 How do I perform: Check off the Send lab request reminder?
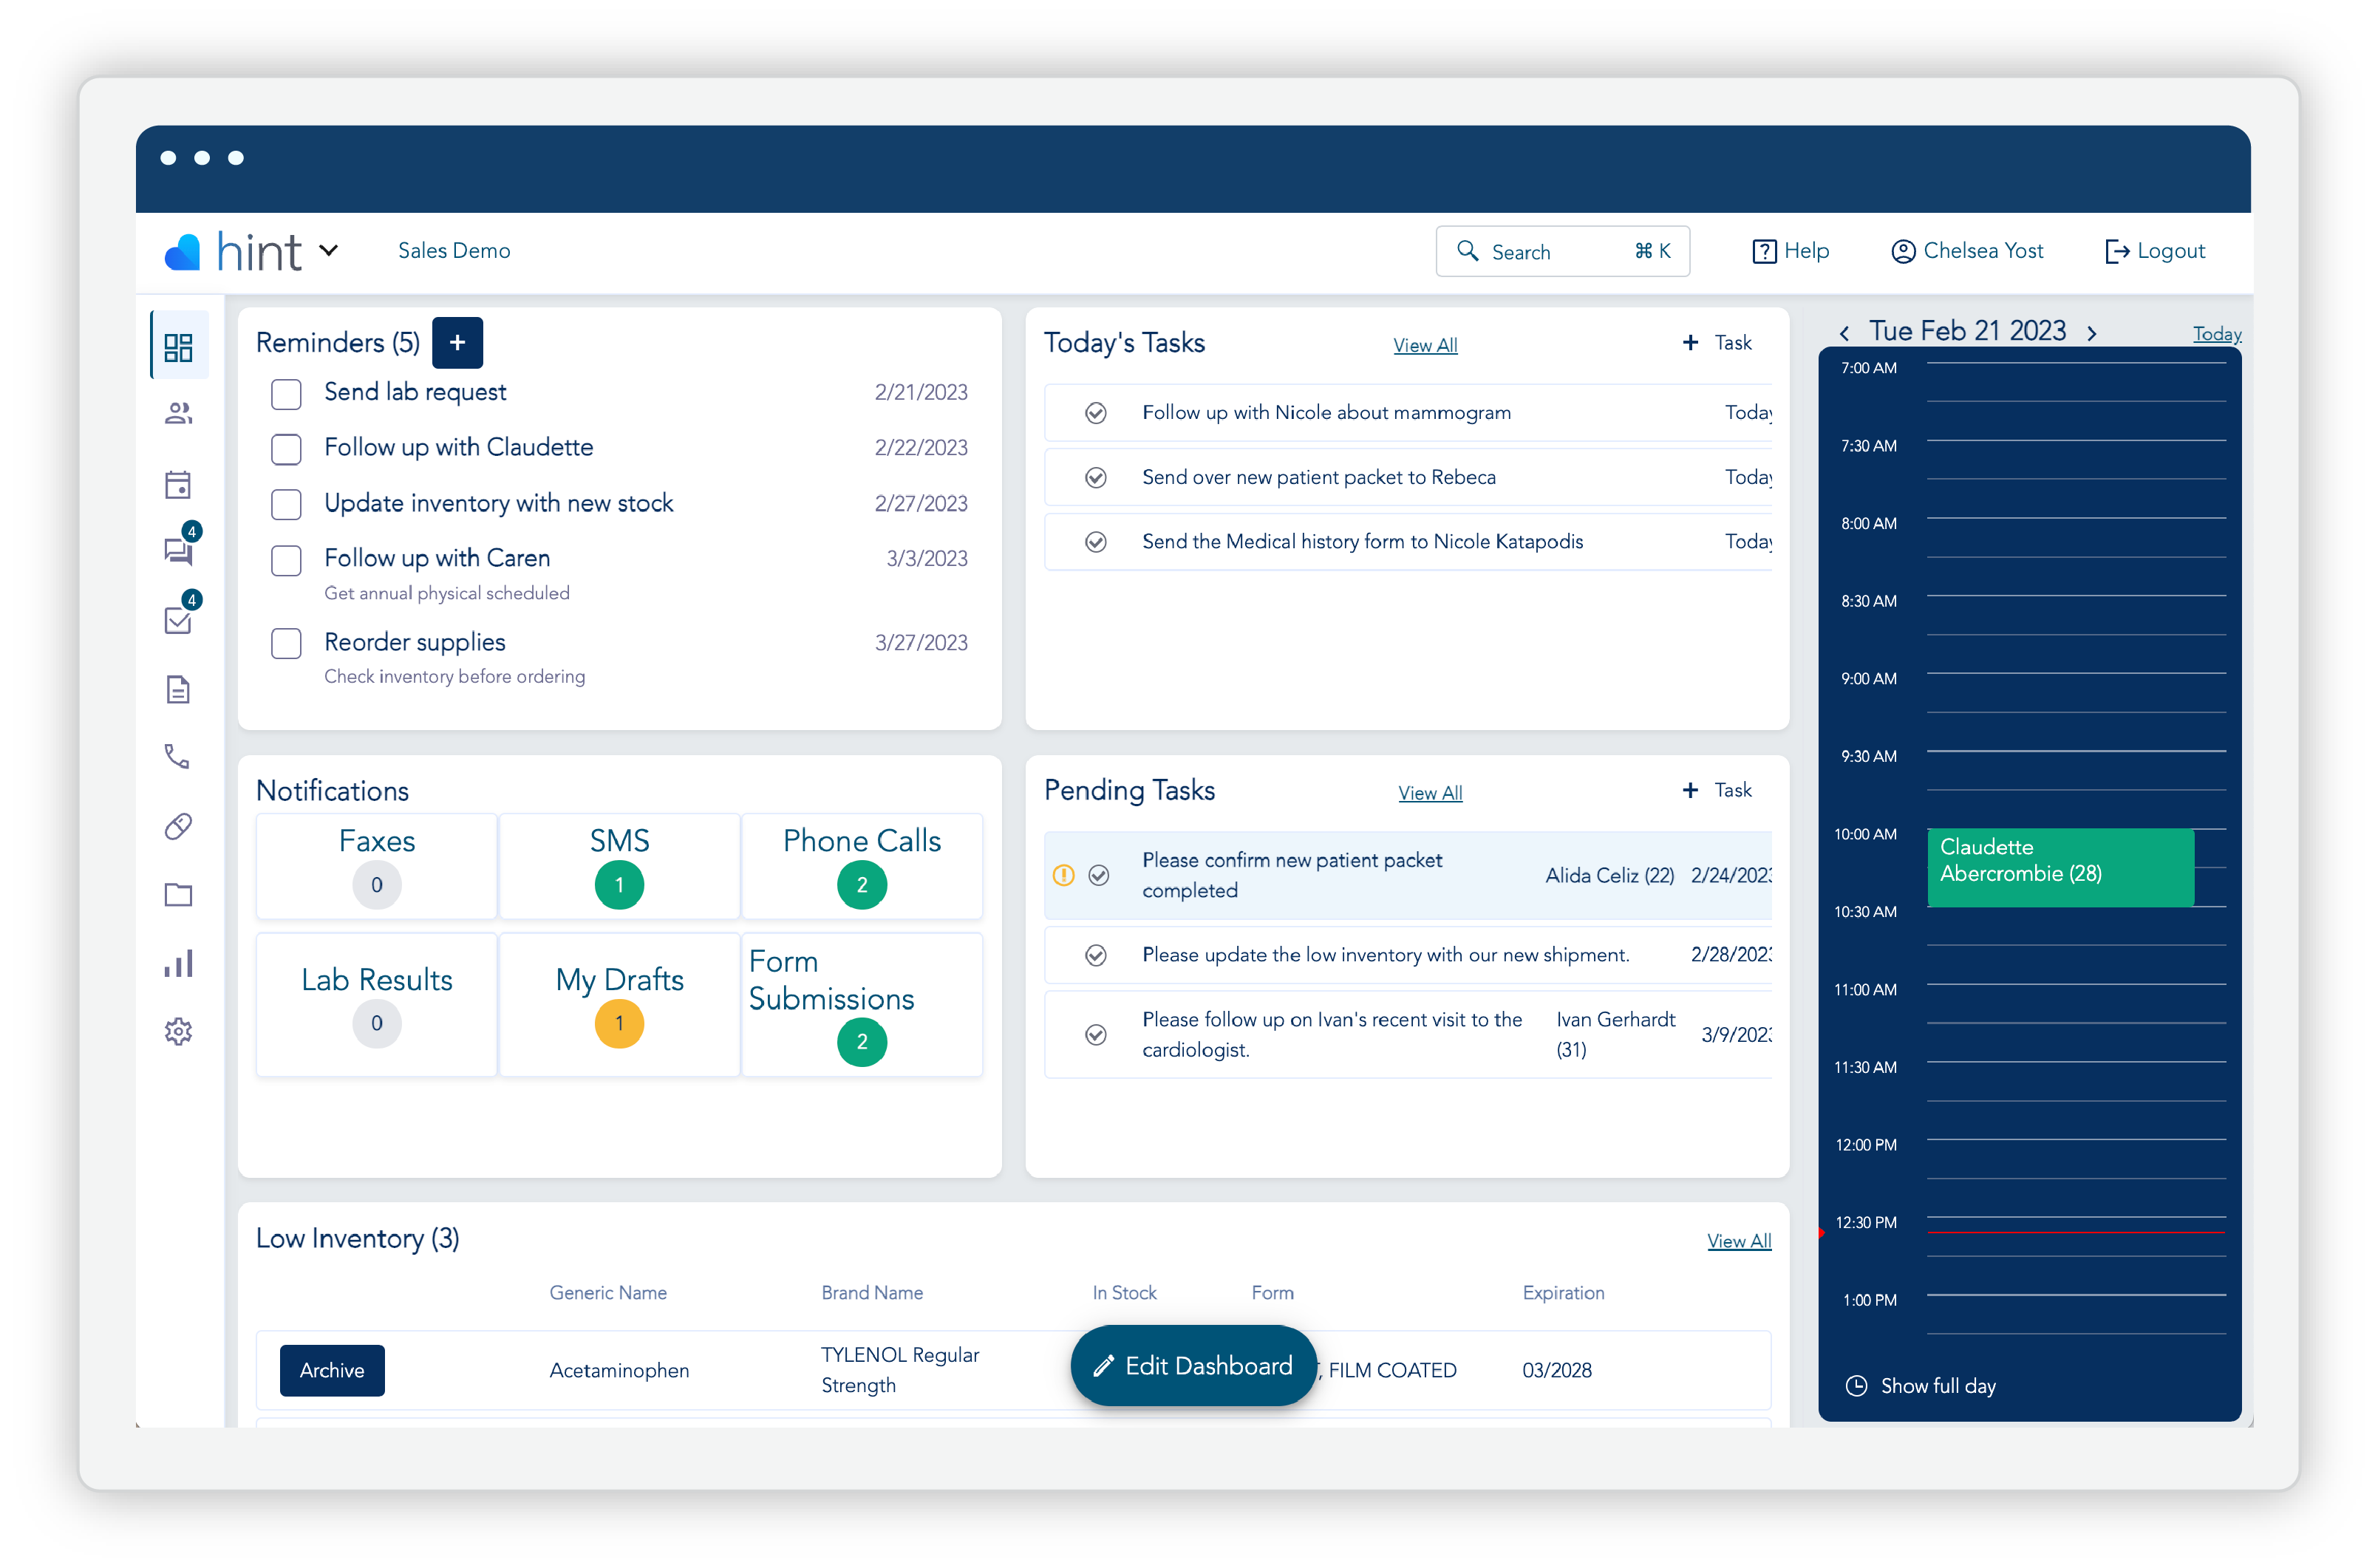coord(286,394)
